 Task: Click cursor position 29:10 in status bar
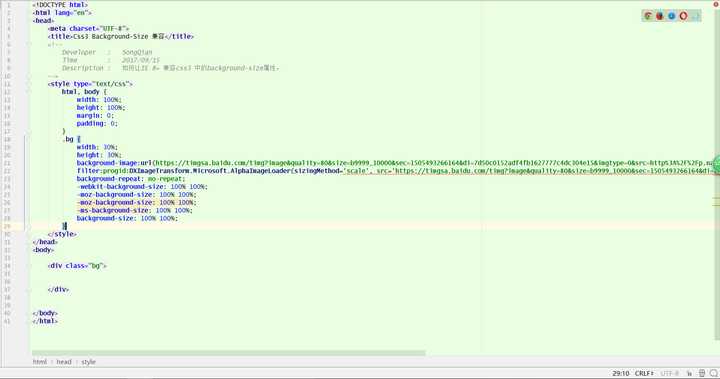coord(620,373)
